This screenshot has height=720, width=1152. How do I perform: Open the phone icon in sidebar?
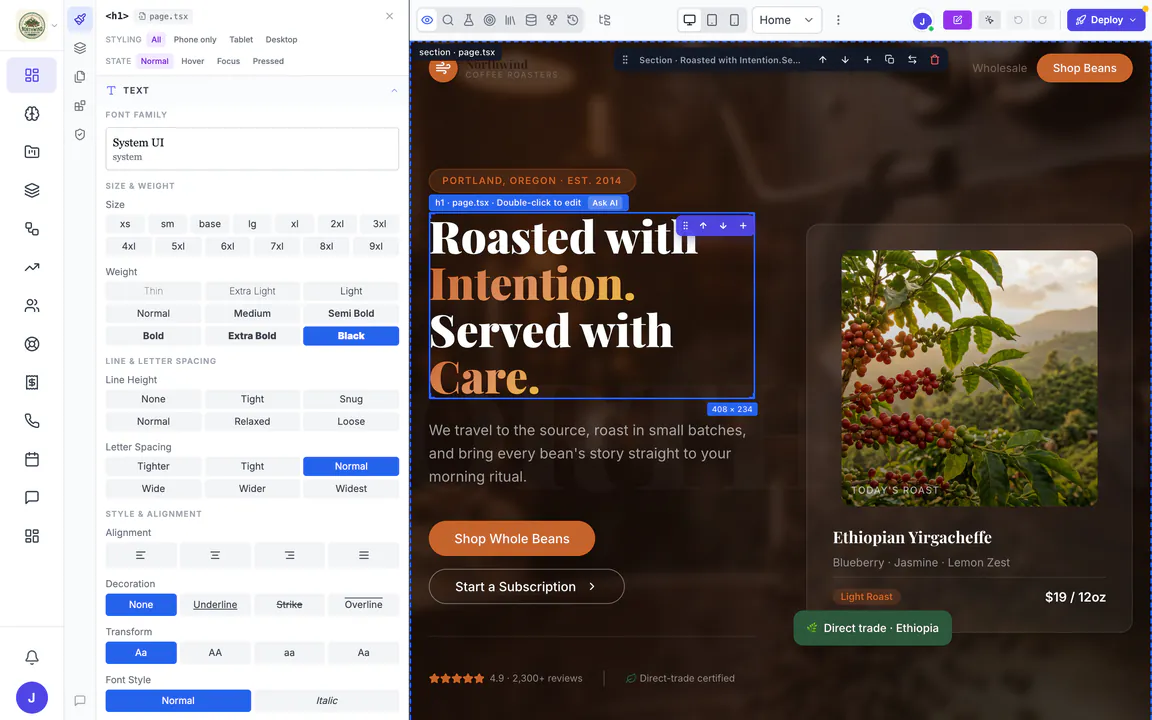32,421
